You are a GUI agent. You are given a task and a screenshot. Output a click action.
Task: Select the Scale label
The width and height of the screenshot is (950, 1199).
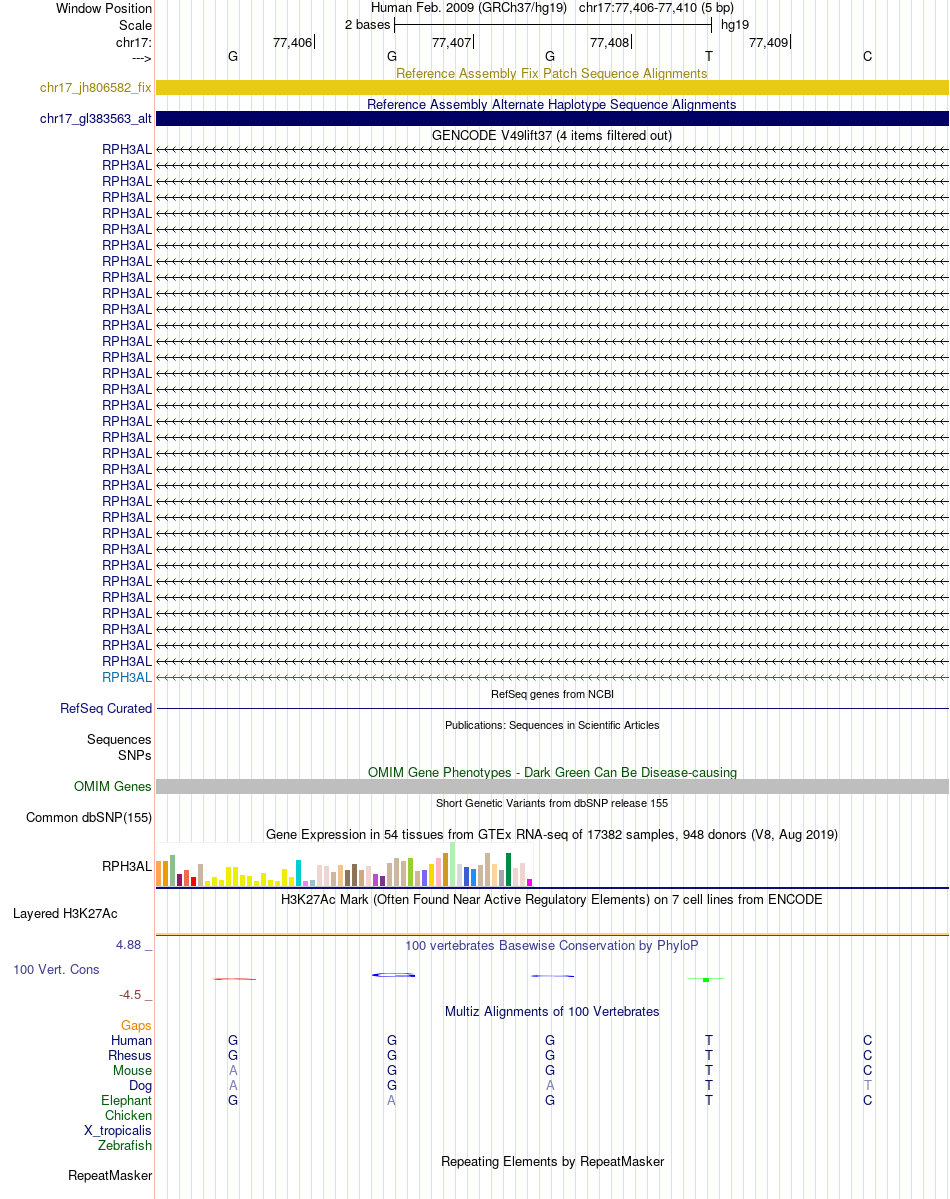point(135,25)
